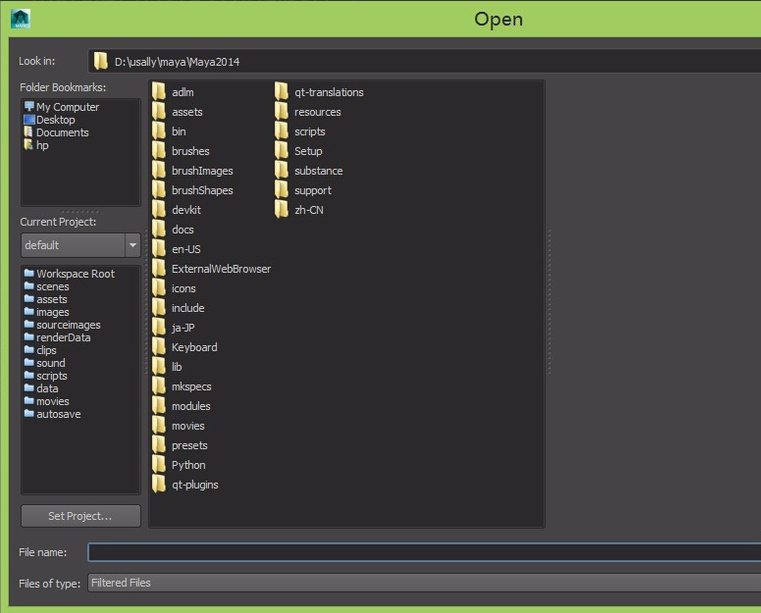
Task: Open the Files of type dropdown
Action: [x=425, y=583]
